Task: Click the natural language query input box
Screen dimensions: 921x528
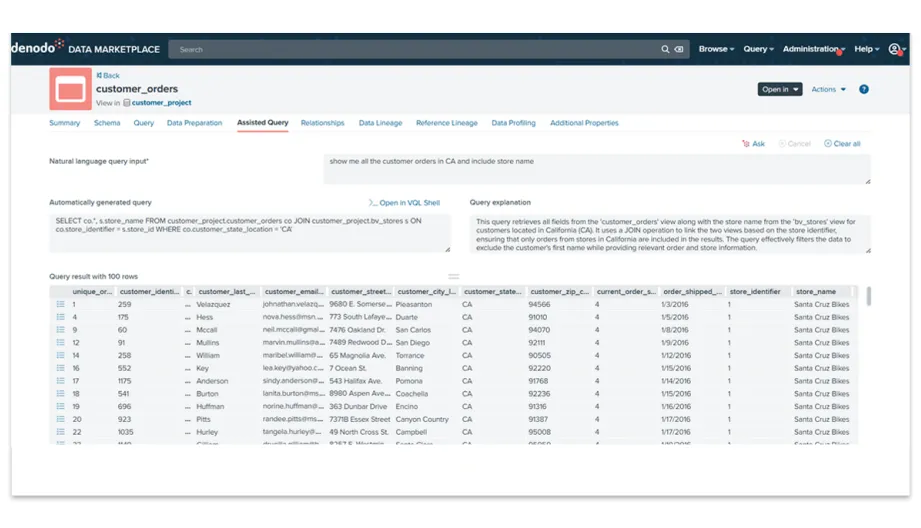Action: [596, 169]
